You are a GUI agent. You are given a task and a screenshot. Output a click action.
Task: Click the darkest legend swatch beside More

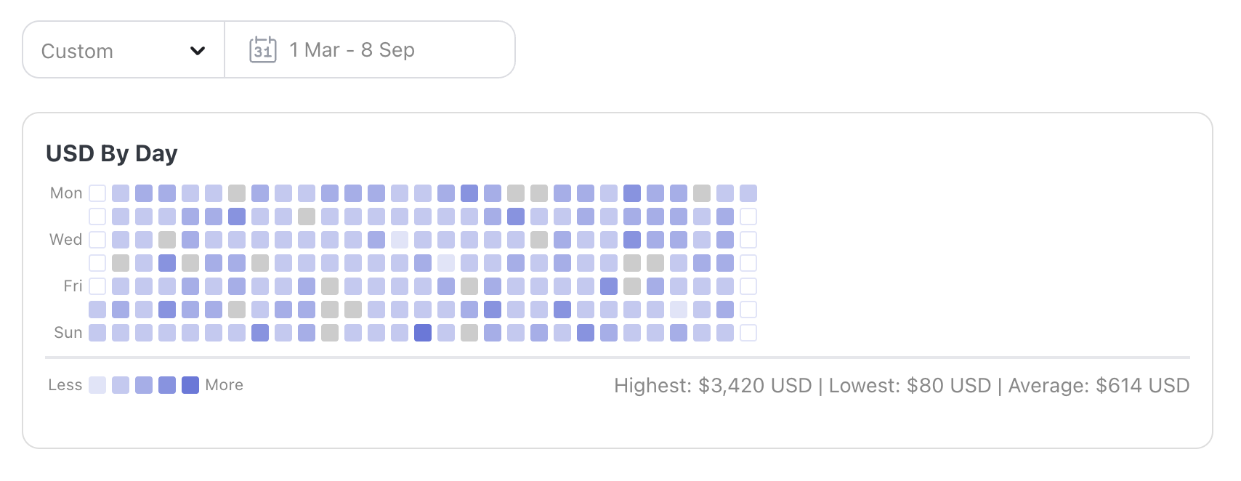[x=190, y=385]
